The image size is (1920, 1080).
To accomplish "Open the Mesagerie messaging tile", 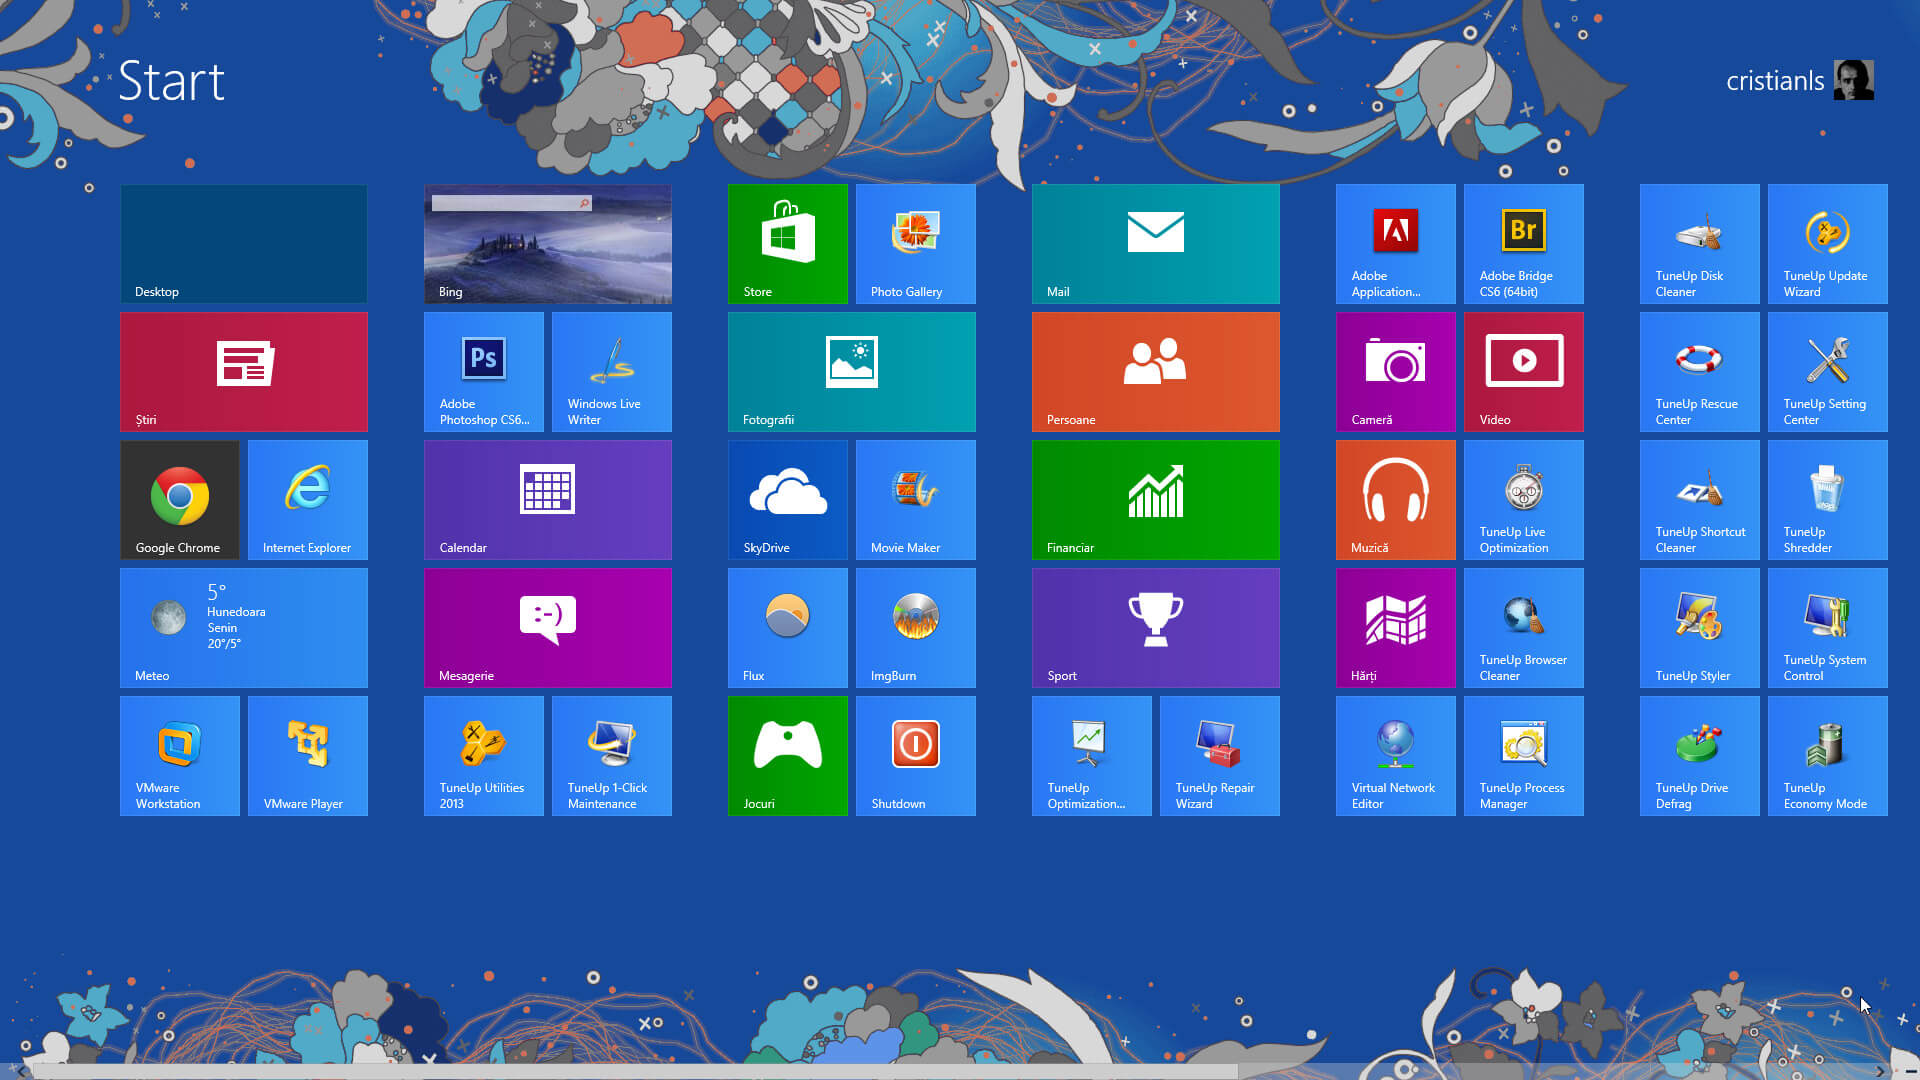I will click(x=547, y=627).
